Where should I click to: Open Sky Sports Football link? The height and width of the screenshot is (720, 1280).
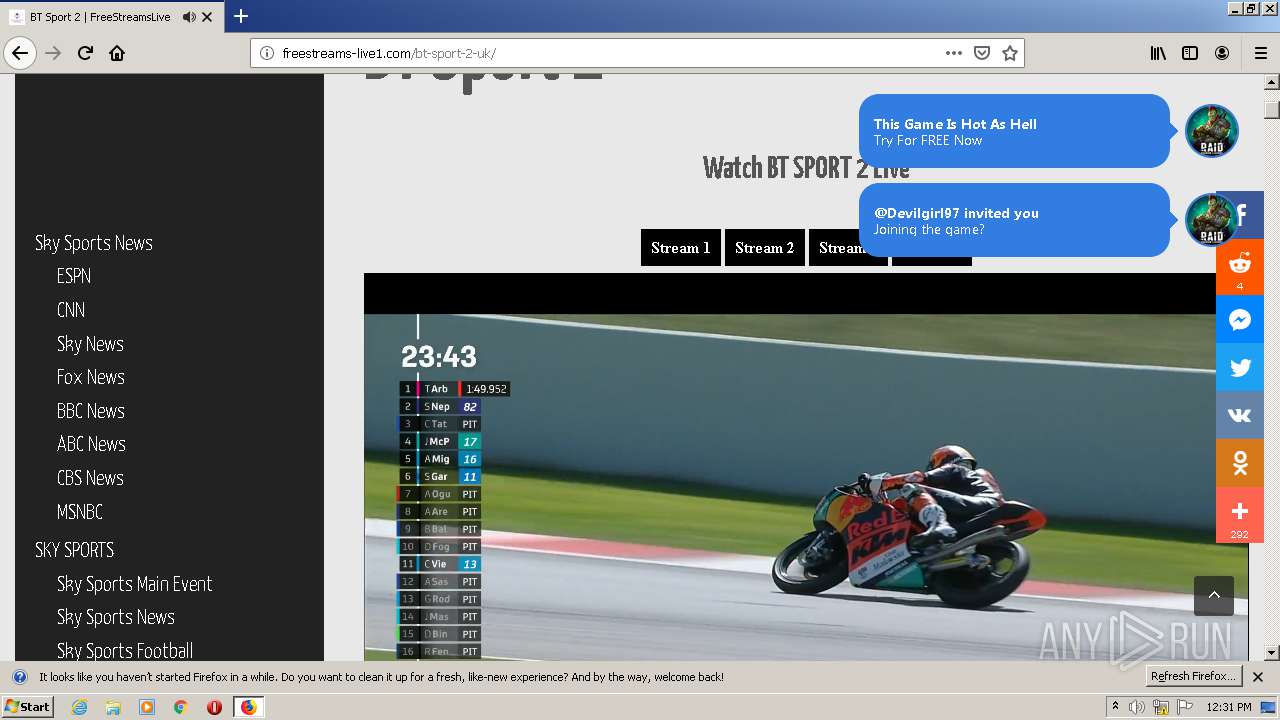coord(125,651)
